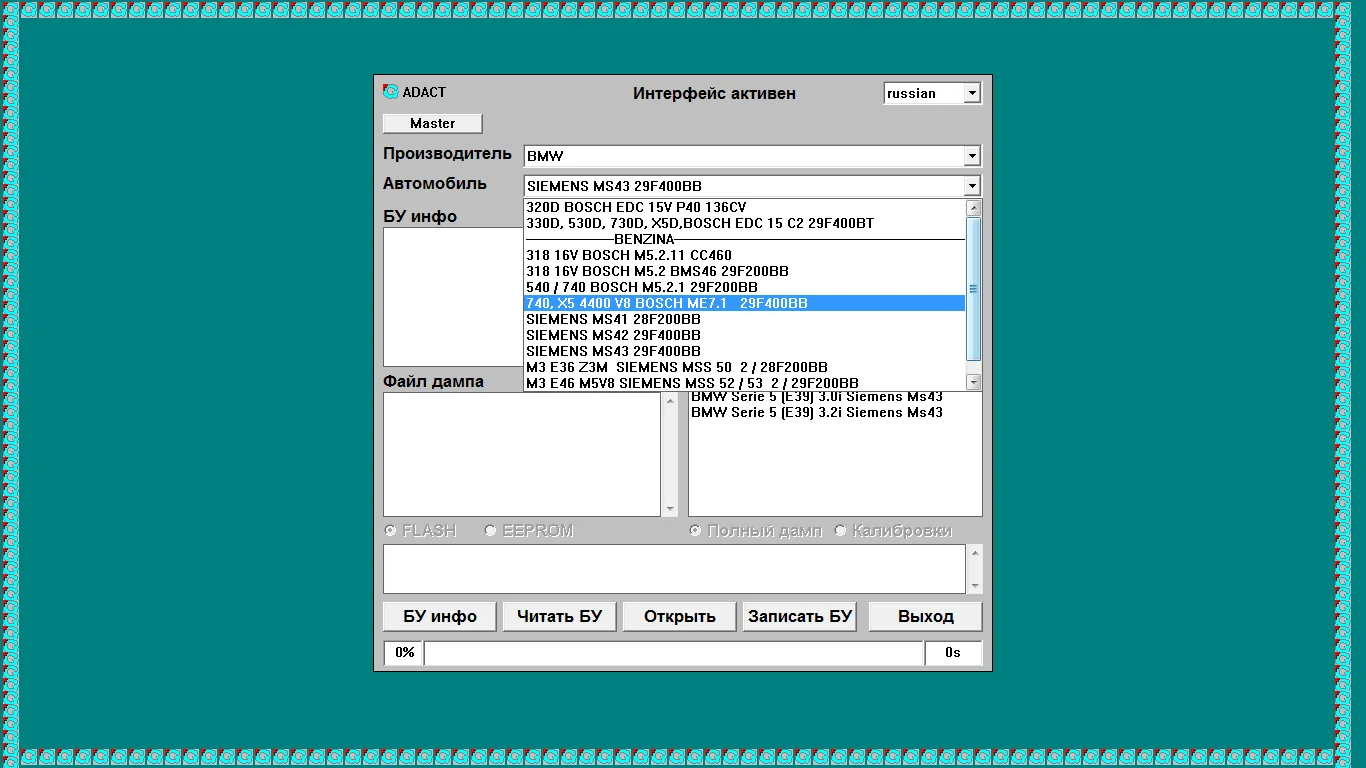Image resolution: width=1366 pixels, height=768 pixels.
Task: Click inside the Файл дампа text area
Action: point(523,454)
